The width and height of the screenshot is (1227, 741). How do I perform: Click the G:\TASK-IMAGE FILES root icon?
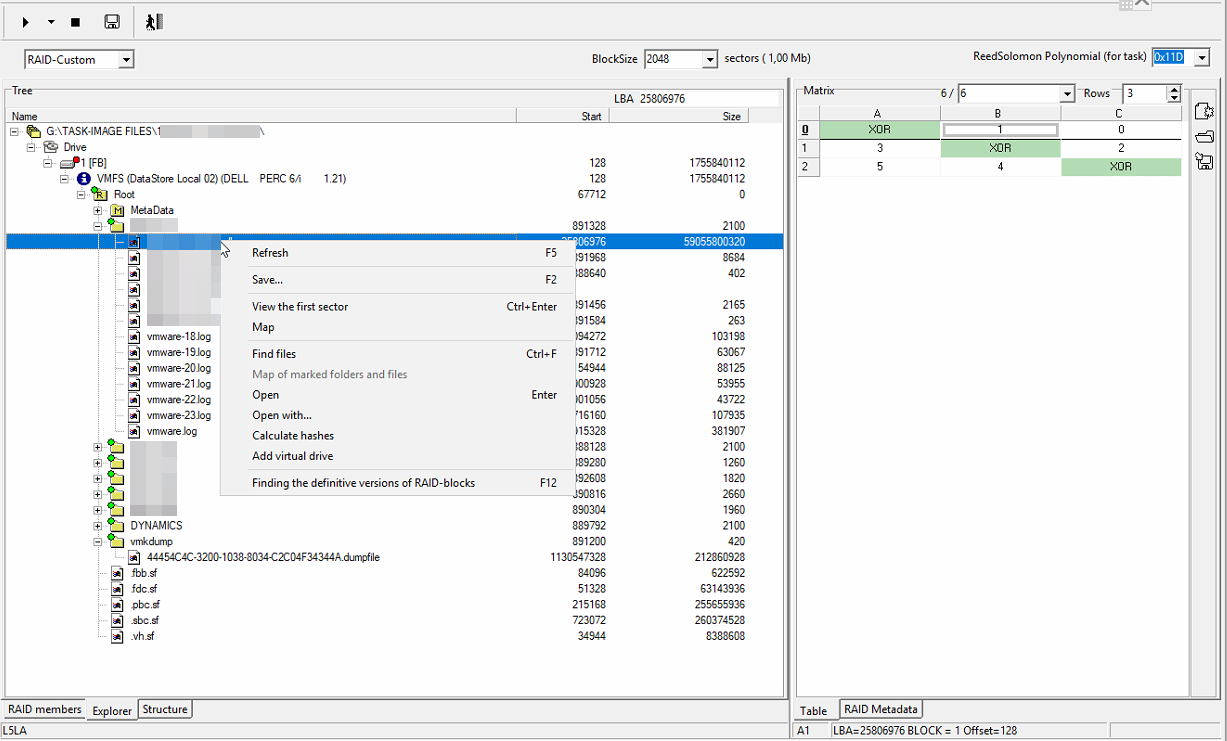[x=34, y=131]
